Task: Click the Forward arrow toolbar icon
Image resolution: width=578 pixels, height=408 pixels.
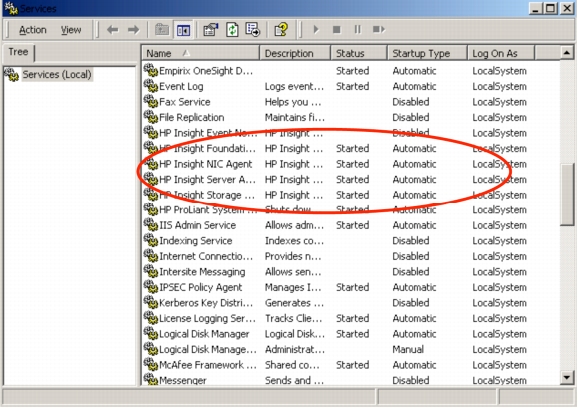Action: coord(133,29)
